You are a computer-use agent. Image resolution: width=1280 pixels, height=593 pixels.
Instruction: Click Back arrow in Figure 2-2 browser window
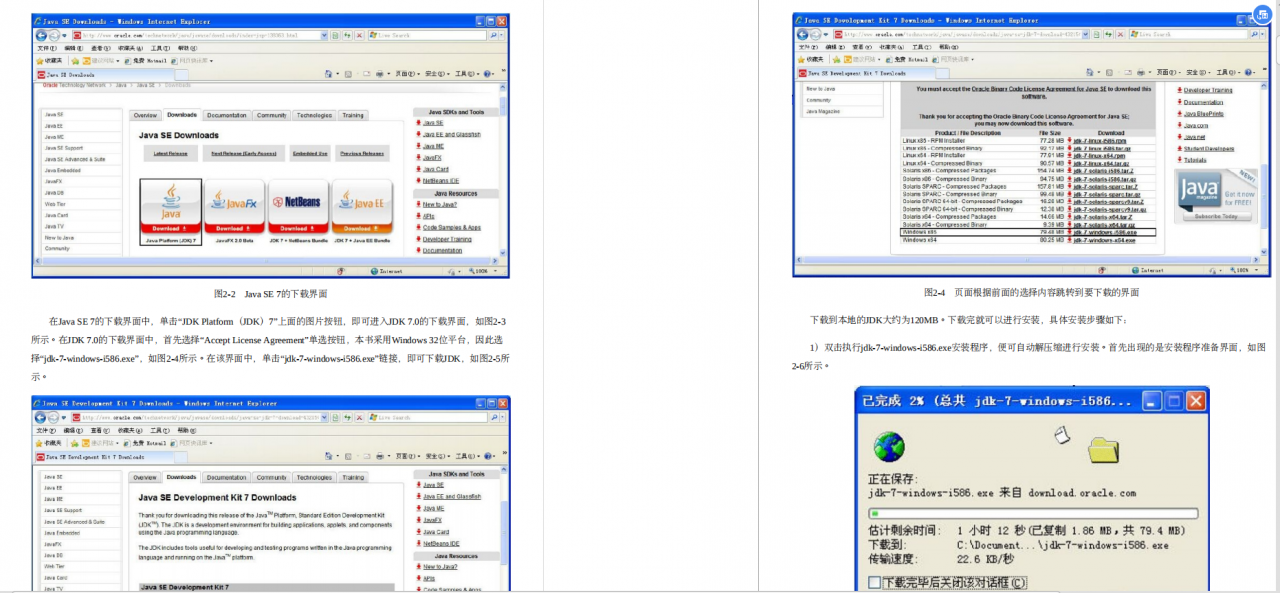(42, 35)
